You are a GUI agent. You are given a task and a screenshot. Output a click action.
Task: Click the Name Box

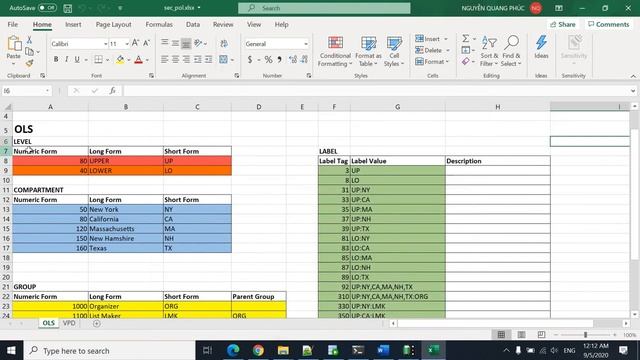coord(27,91)
